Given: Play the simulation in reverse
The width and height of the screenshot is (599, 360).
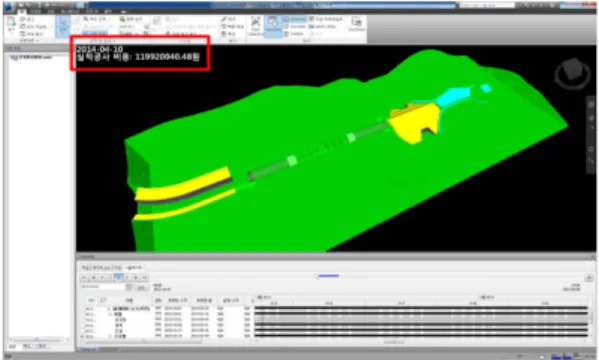Looking at the screenshot, I should click(102, 277).
